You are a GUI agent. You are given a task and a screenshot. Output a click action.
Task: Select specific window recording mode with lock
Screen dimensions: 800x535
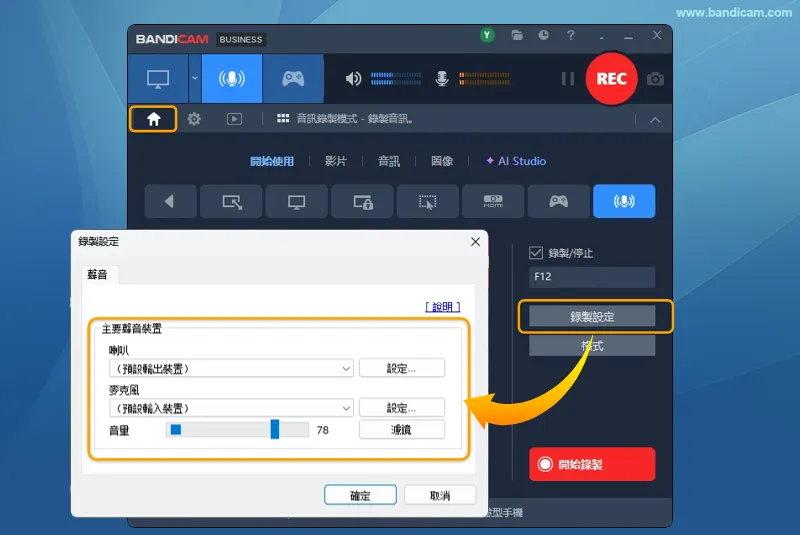tap(362, 201)
